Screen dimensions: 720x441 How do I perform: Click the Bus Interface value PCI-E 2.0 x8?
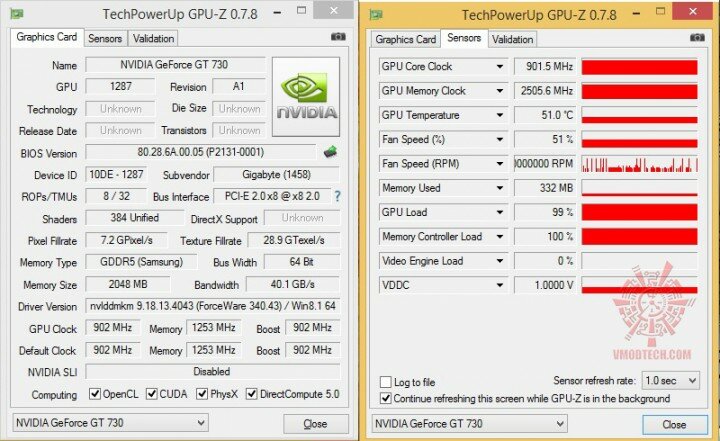[x=272, y=196]
